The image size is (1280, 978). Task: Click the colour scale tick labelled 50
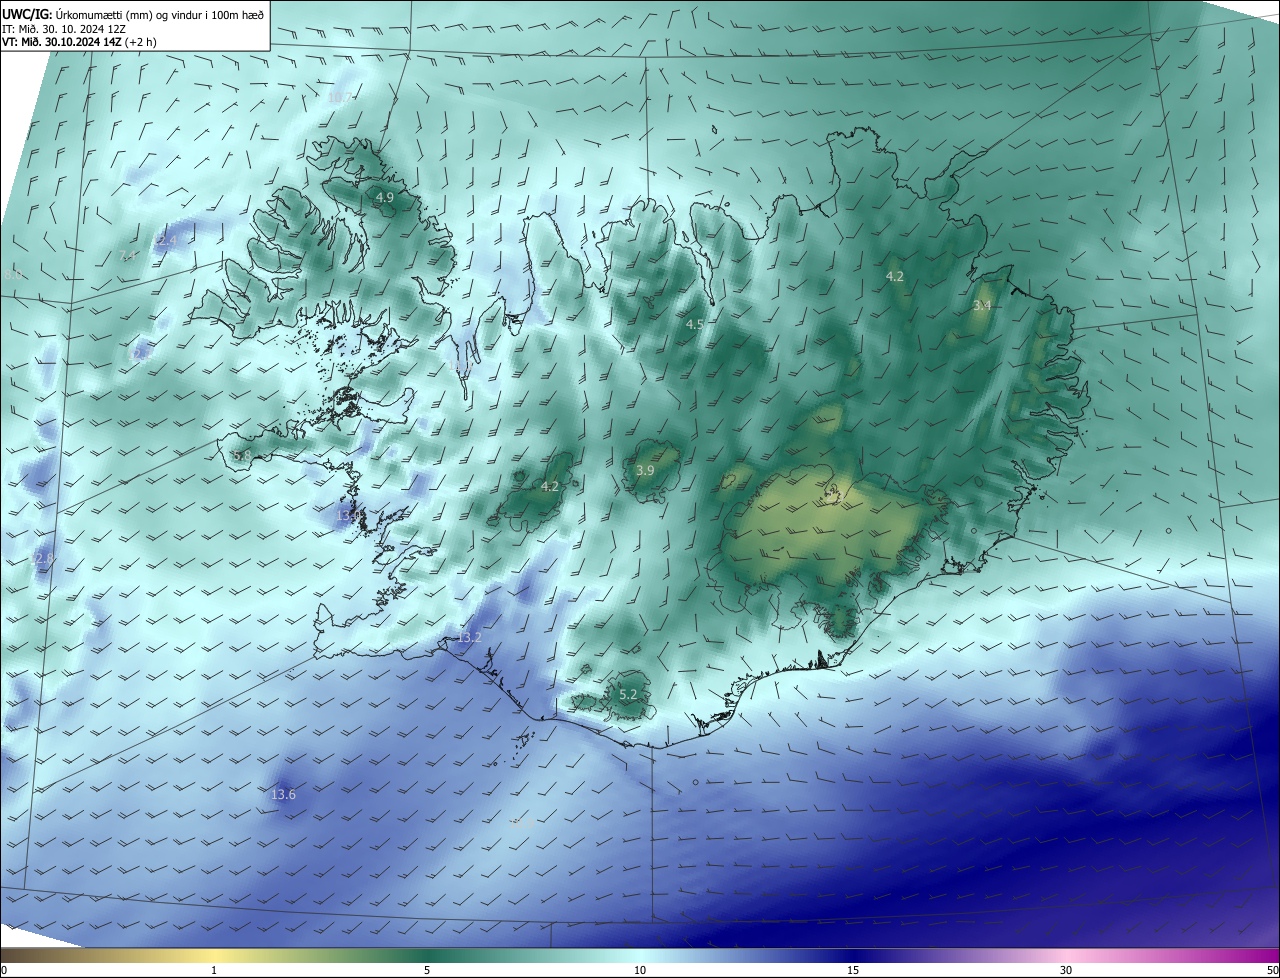click(1272, 970)
